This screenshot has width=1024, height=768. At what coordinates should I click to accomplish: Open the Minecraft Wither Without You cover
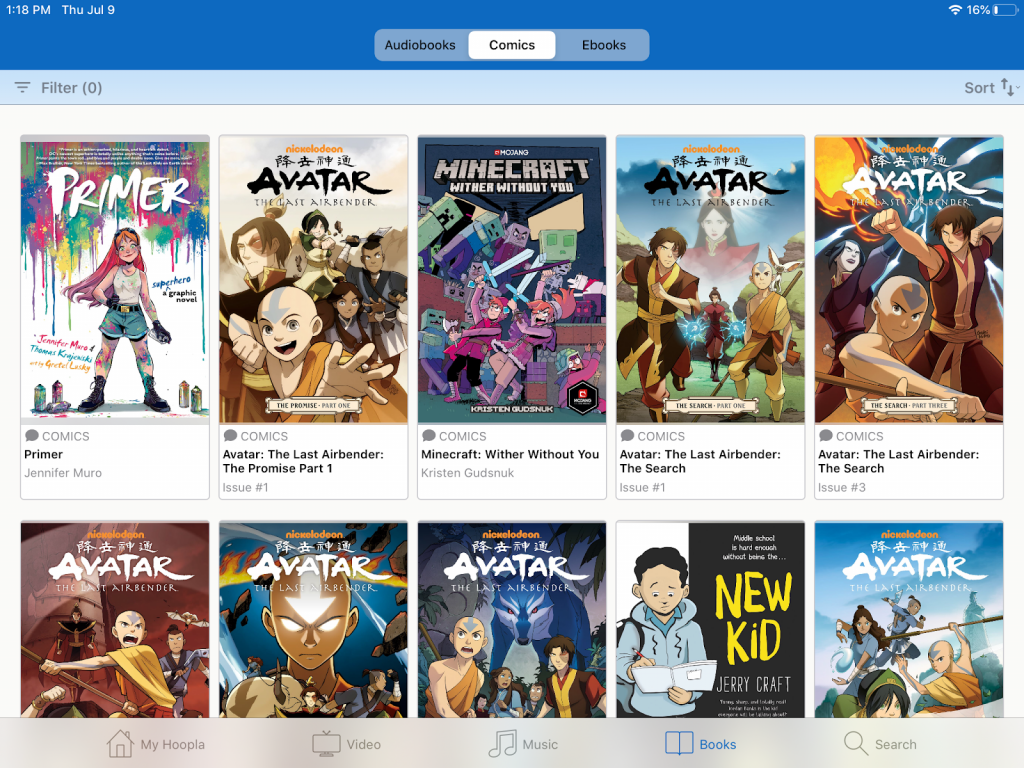coord(512,280)
